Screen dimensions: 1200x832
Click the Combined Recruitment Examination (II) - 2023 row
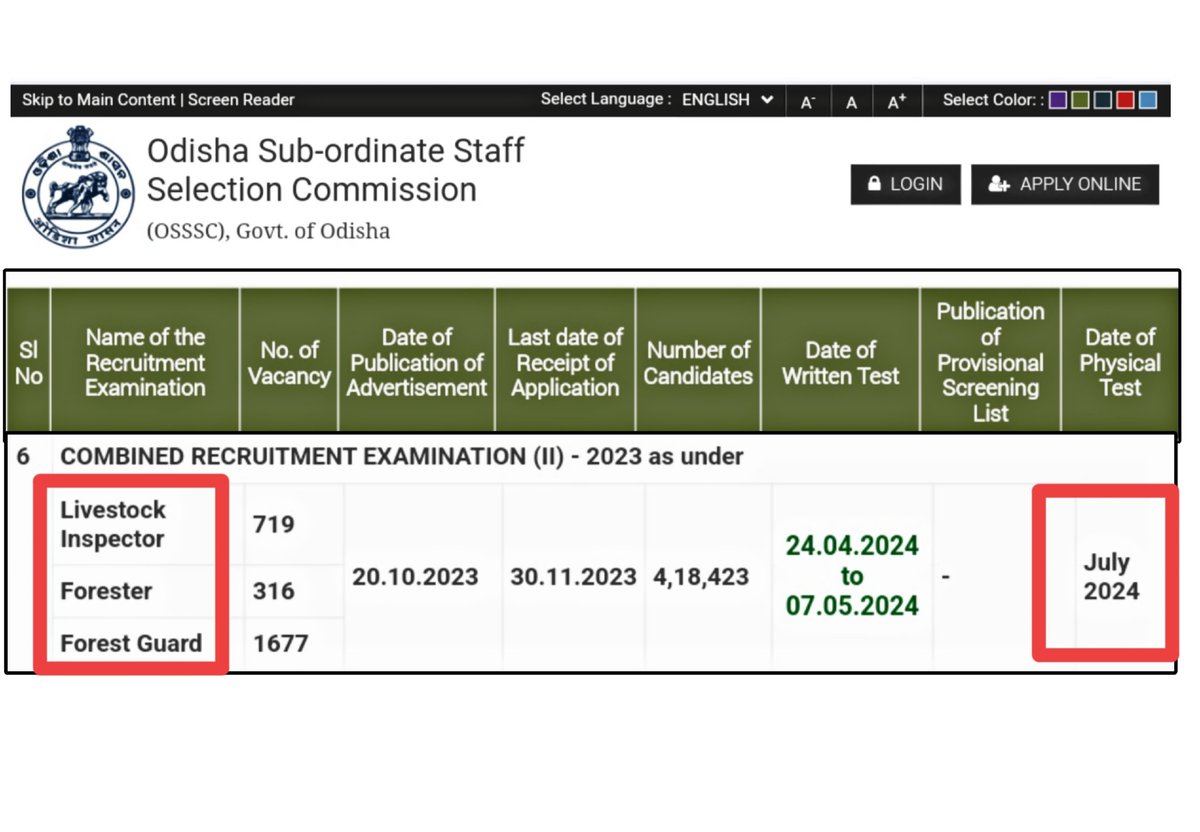tap(590, 457)
